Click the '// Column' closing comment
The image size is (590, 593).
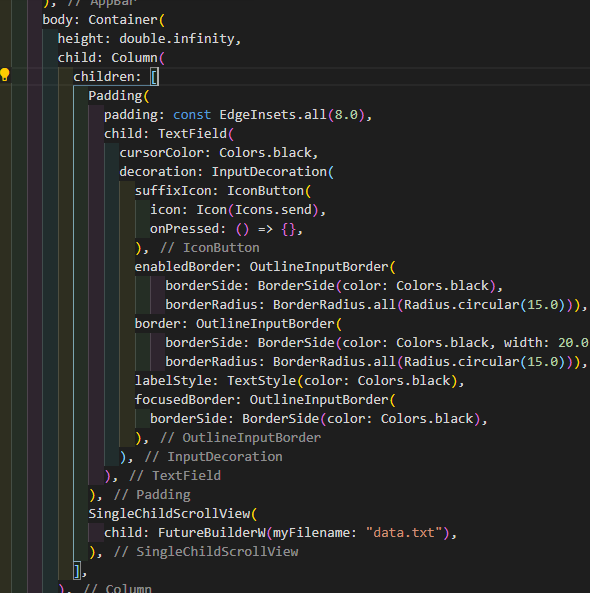pos(117,588)
